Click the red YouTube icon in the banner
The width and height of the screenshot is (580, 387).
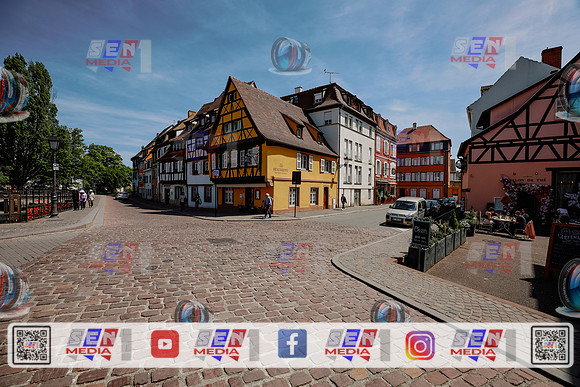(x=165, y=344)
